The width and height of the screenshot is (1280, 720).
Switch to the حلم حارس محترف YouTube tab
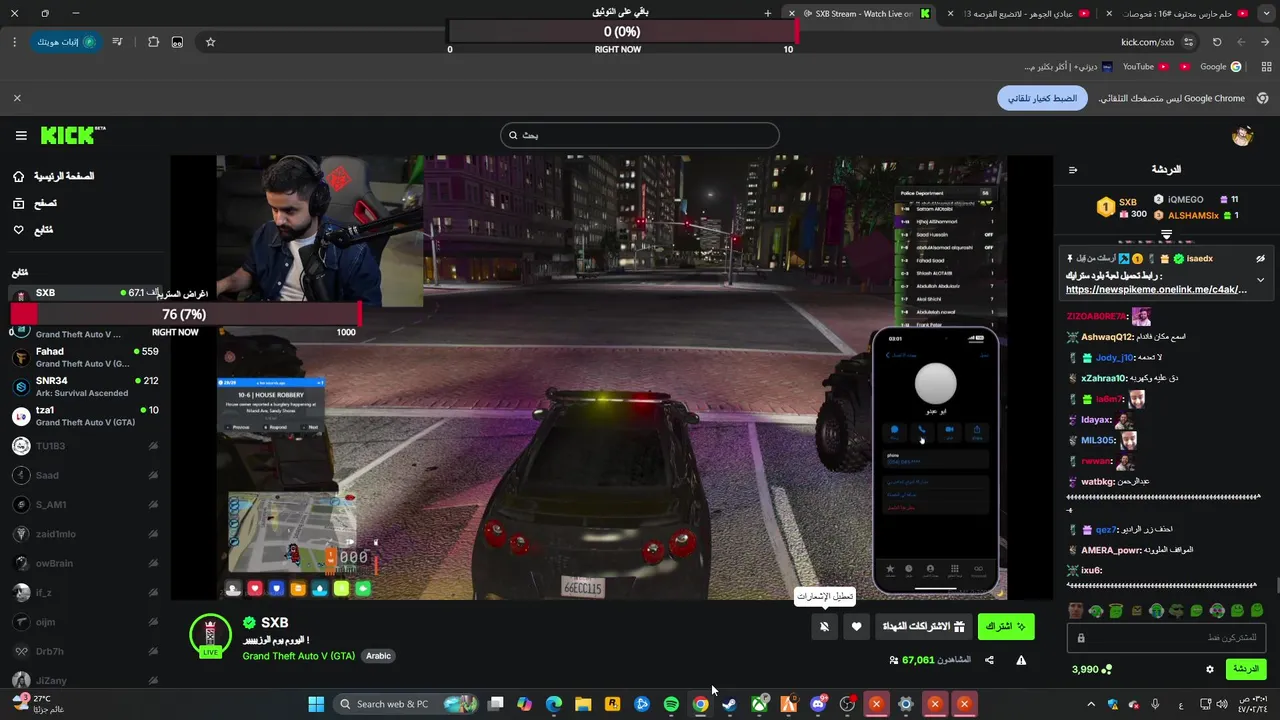[x=1180, y=13]
